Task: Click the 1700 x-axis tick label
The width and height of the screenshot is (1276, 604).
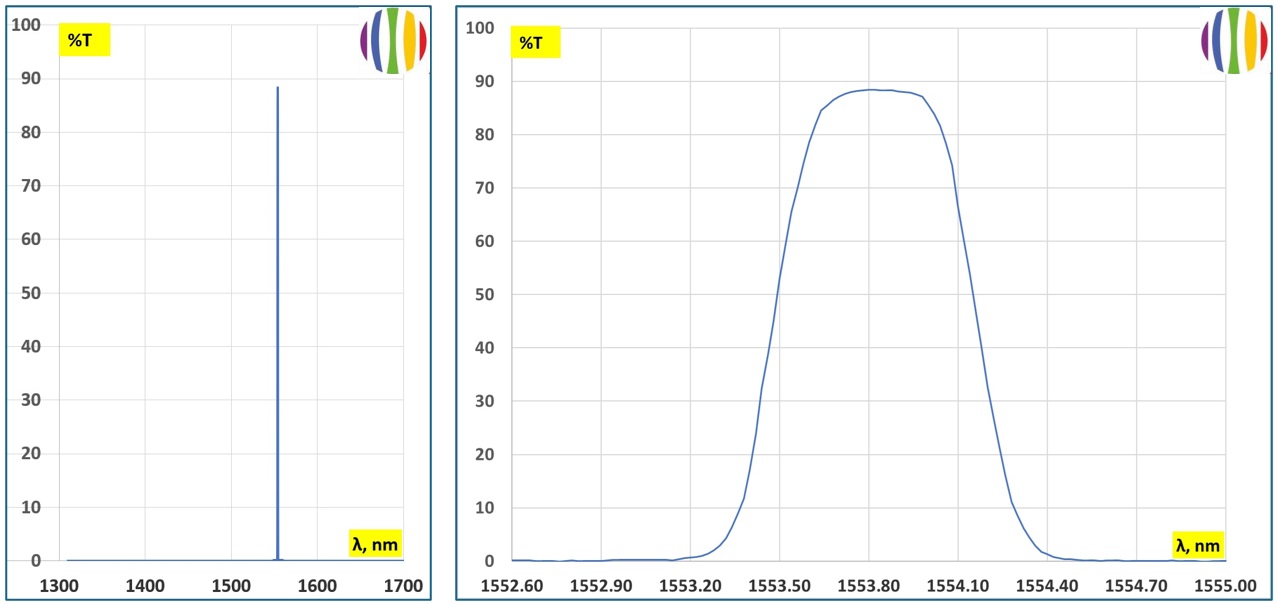Action: (403, 585)
